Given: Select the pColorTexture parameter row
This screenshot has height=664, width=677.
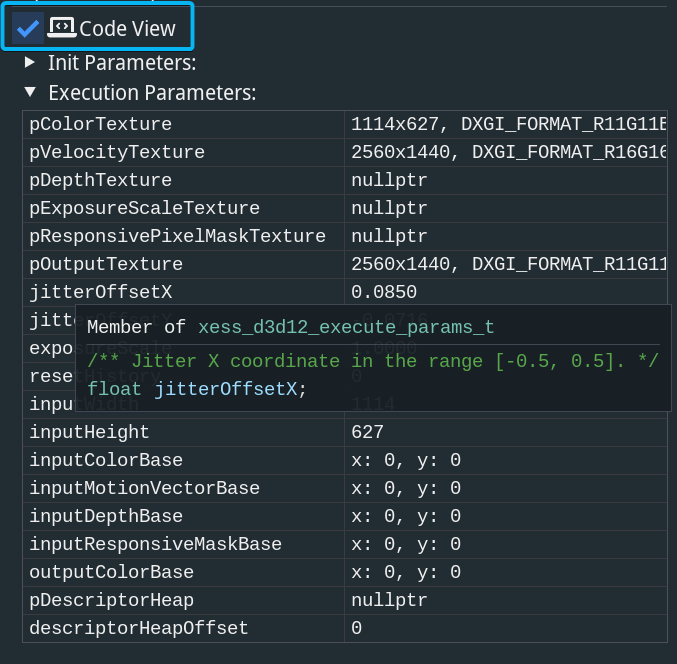Looking at the screenshot, I should tap(100, 124).
